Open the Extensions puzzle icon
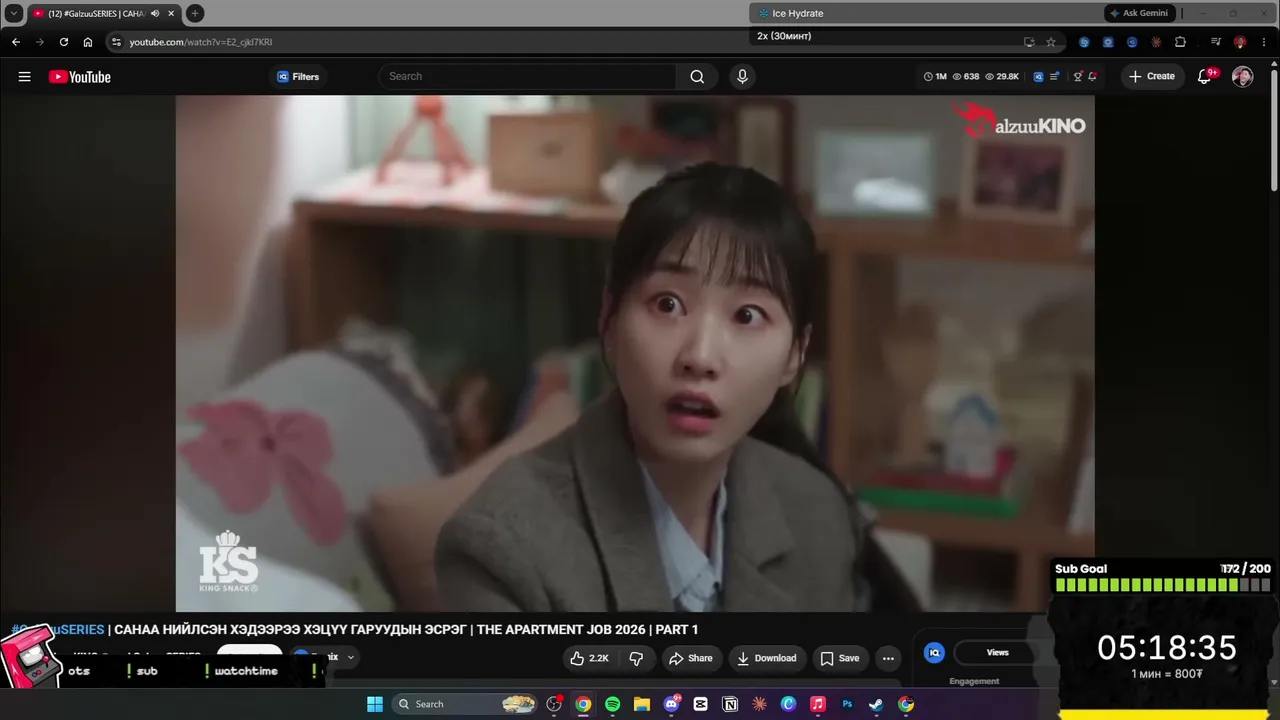 coord(1180,42)
